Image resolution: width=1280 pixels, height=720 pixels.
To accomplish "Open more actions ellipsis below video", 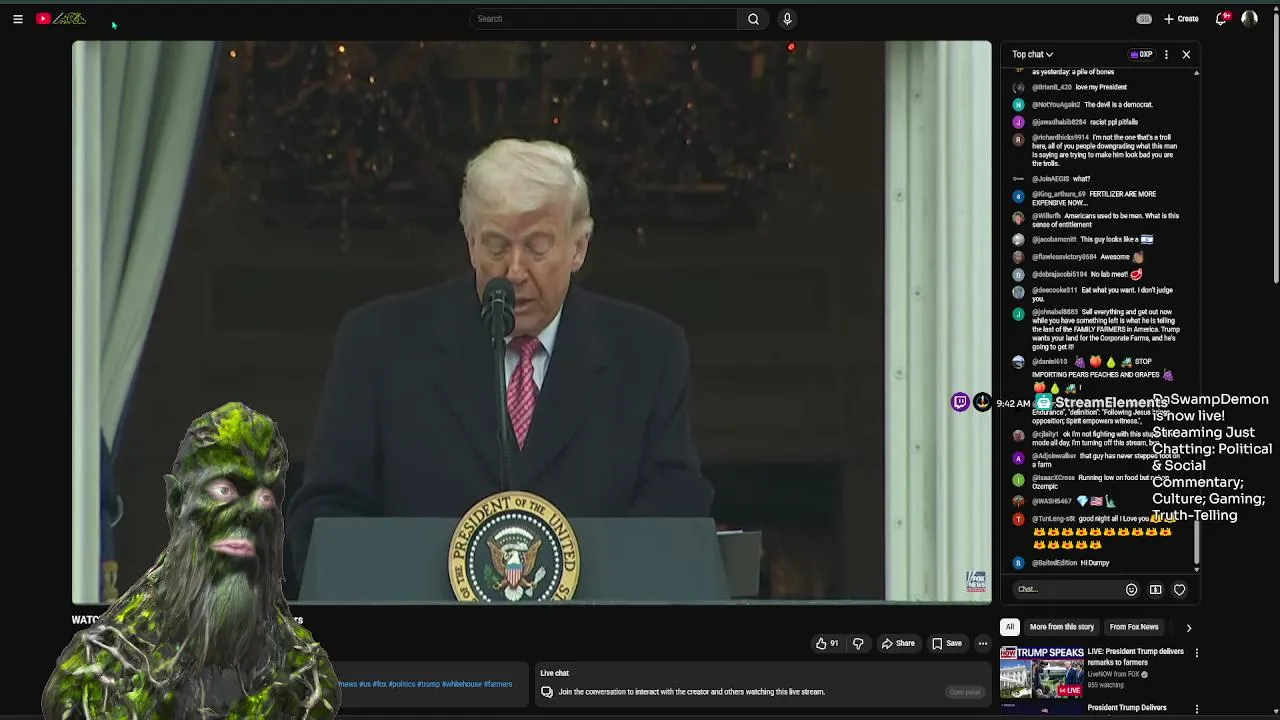I will 983,644.
